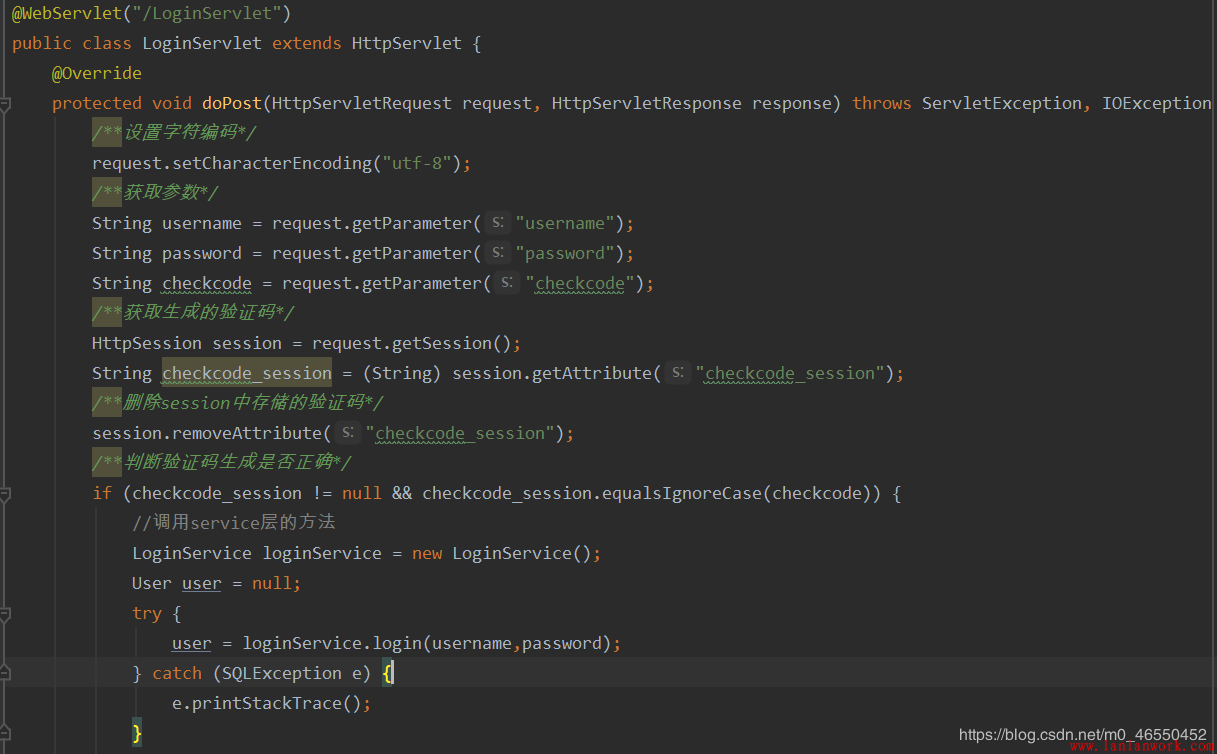Click the LoginServlet class name in the declaration
This screenshot has width=1217, height=754.
(x=202, y=43)
